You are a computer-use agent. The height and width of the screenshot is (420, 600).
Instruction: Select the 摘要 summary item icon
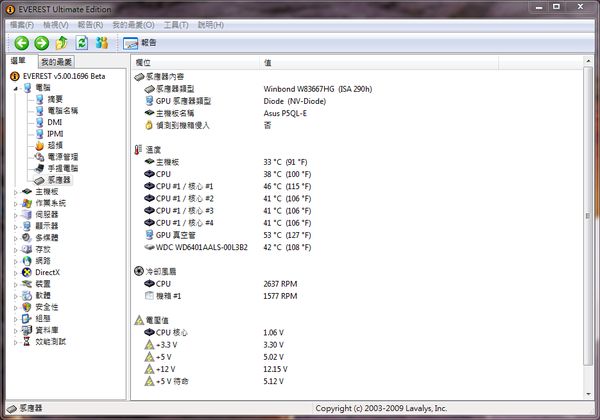39,99
